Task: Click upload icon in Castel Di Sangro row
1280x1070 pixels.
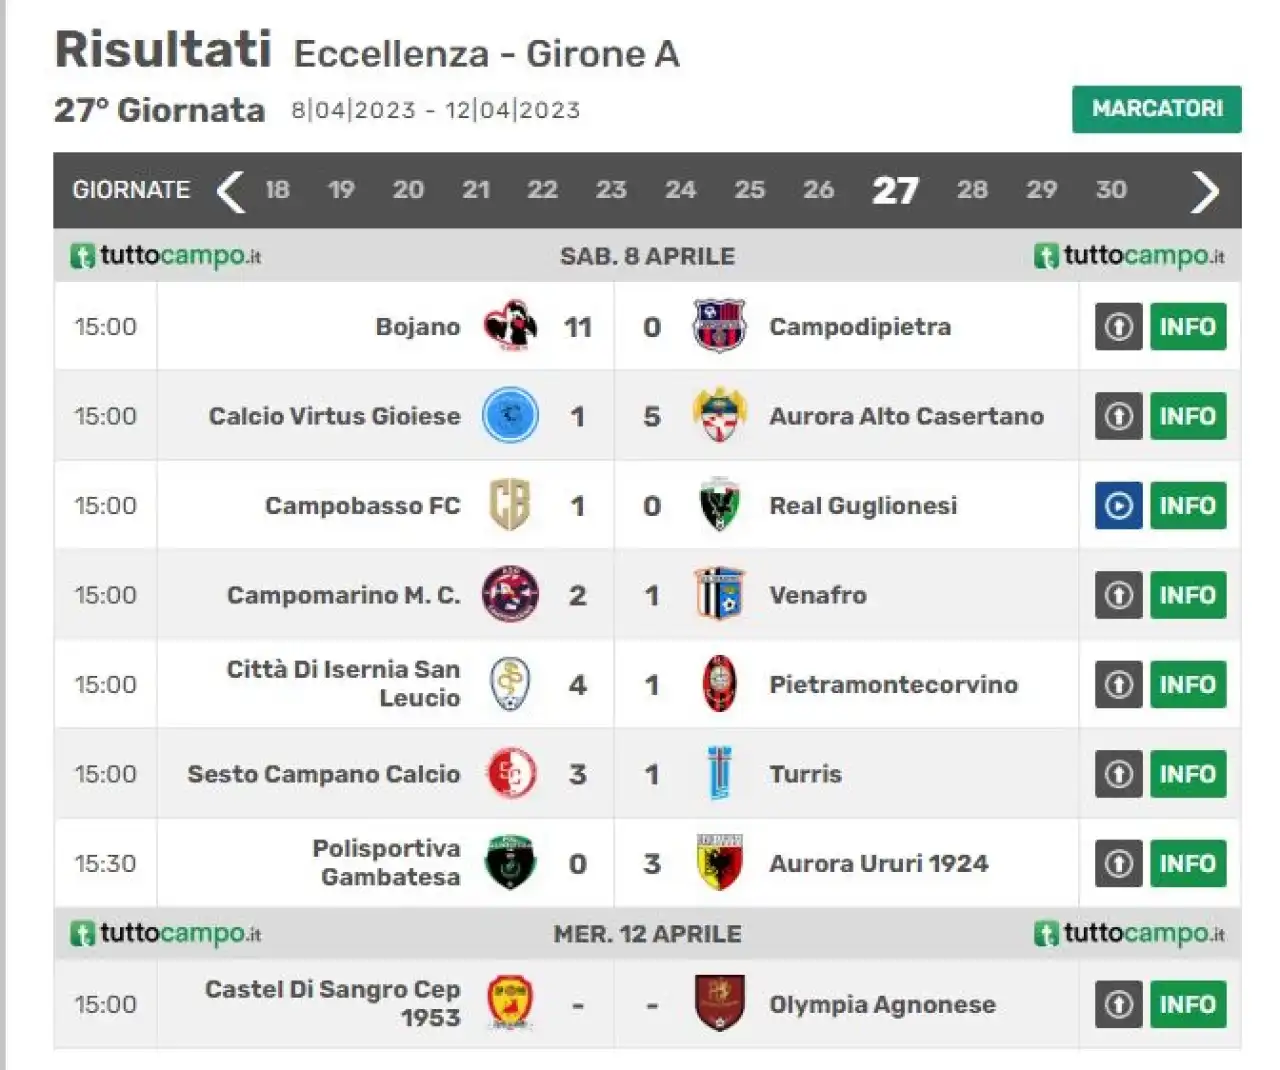Action: coord(1118,1005)
